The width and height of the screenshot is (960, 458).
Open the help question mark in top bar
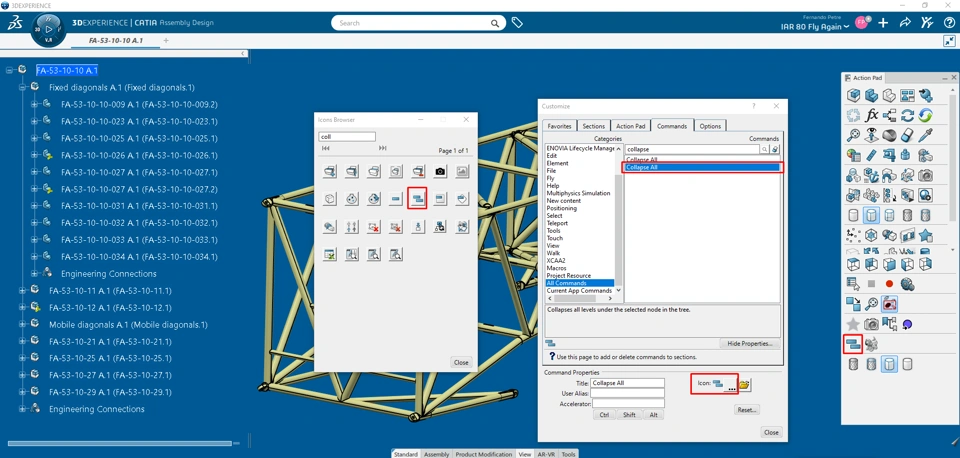[948, 23]
